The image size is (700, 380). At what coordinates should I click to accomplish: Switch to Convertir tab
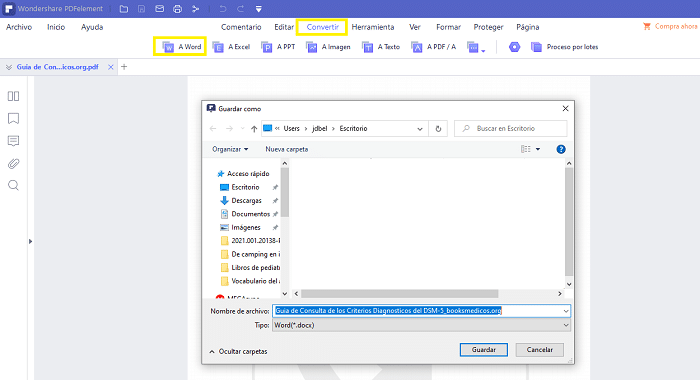pos(322,27)
